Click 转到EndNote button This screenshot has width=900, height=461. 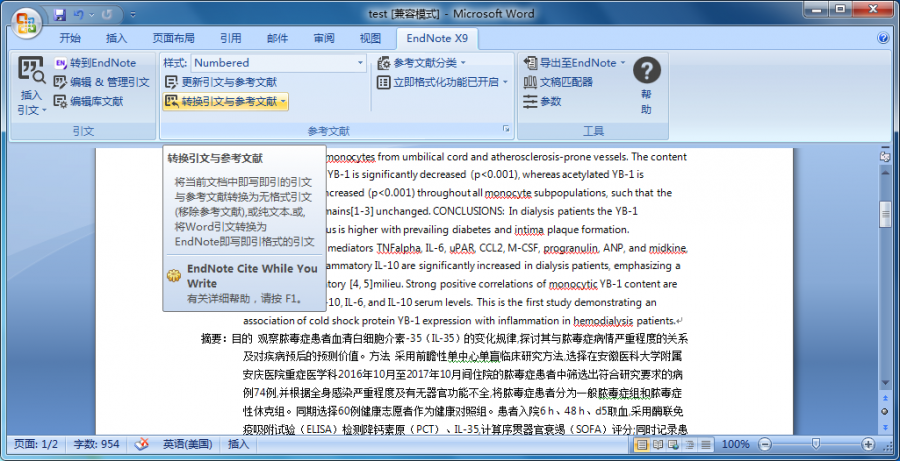95,63
